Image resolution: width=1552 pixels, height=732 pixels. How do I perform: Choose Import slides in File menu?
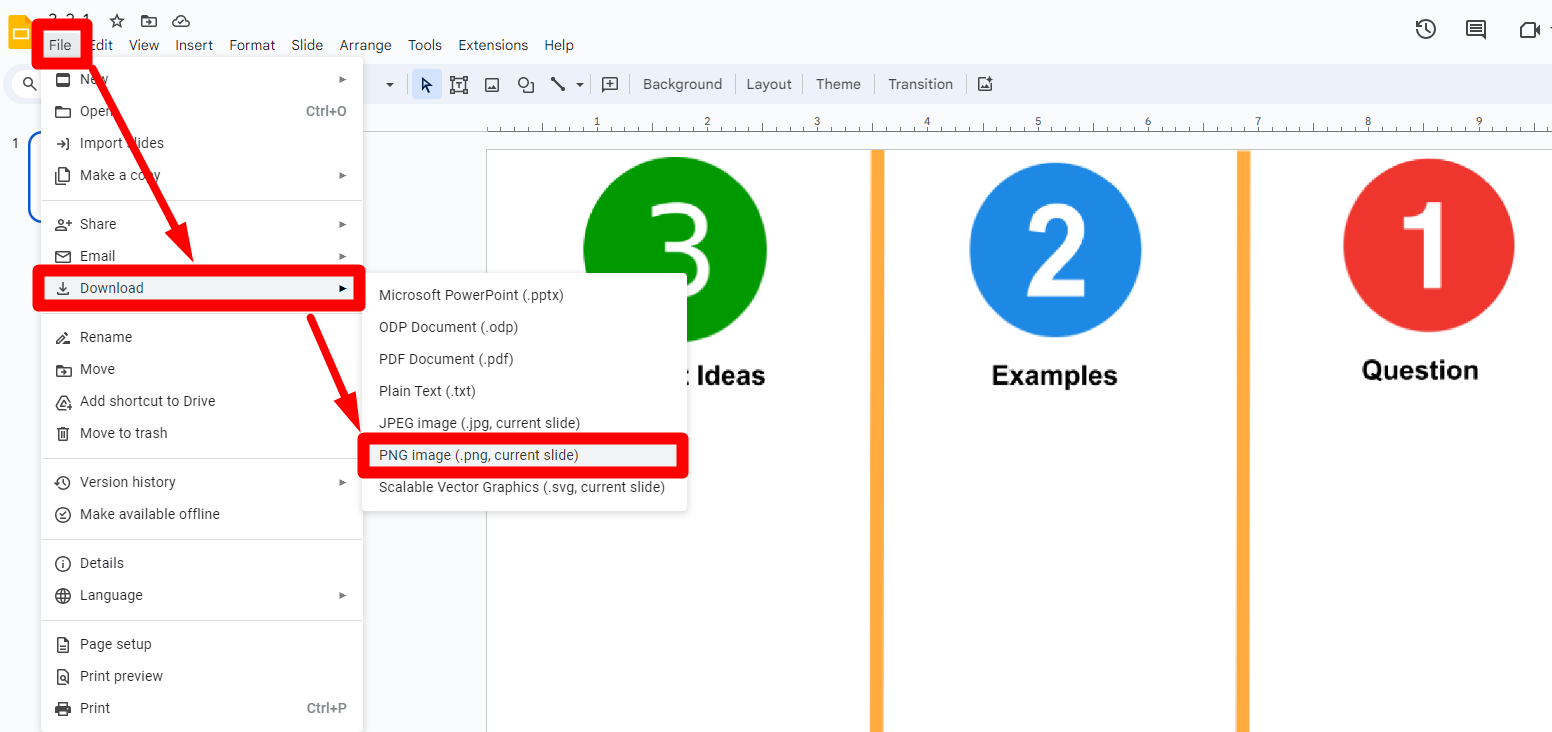(x=202, y=143)
